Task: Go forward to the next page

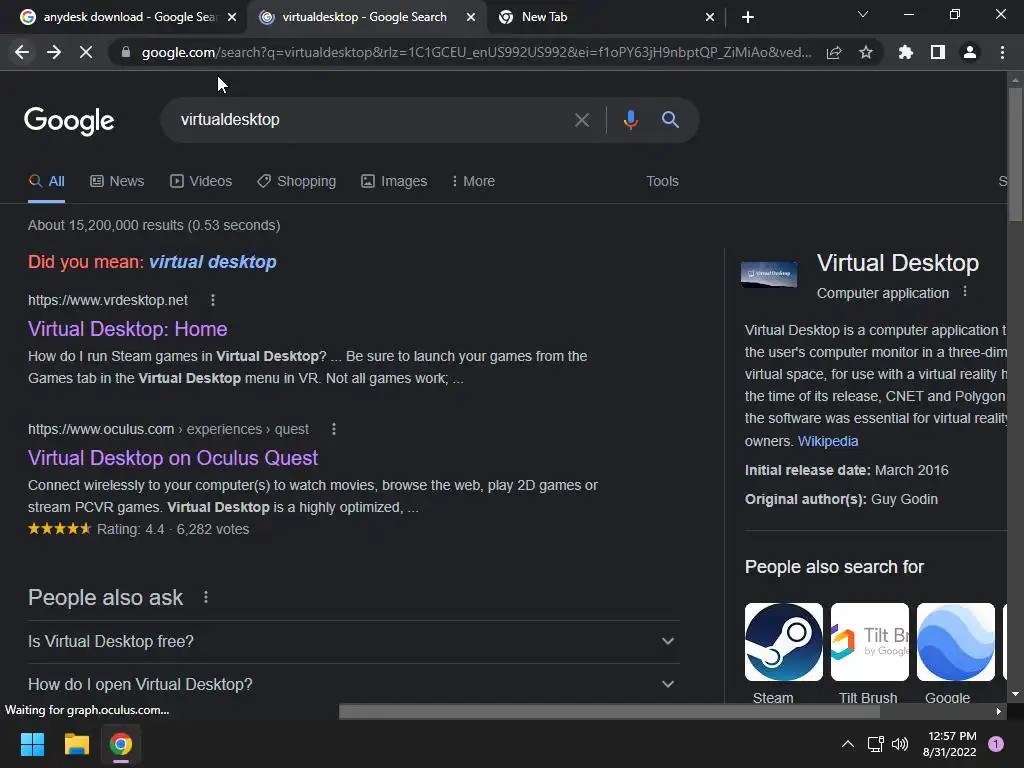Action: (x=54, y=52)
